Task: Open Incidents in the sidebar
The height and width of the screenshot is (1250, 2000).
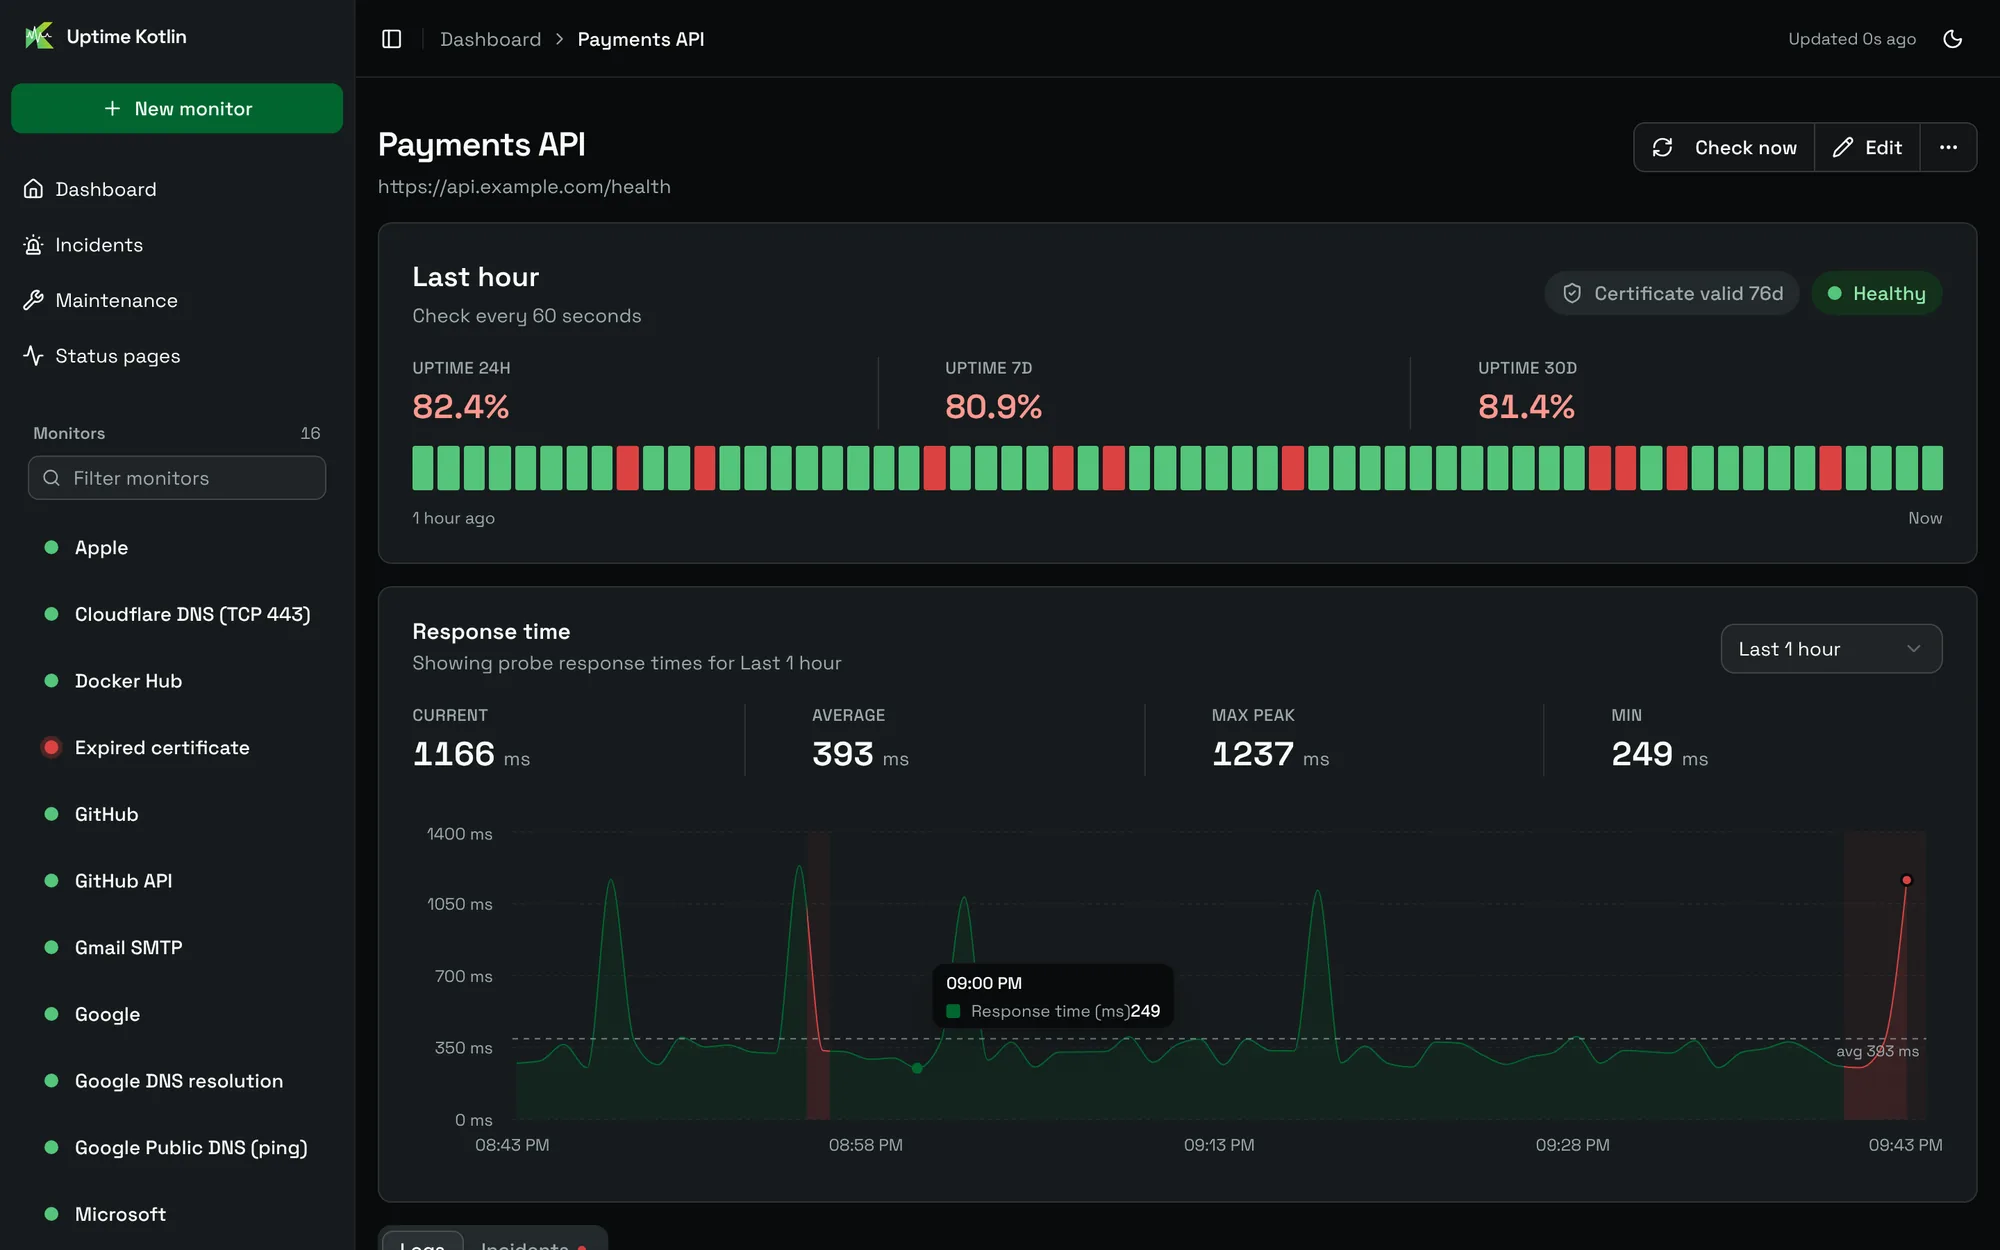Action: tap(177, 245)
